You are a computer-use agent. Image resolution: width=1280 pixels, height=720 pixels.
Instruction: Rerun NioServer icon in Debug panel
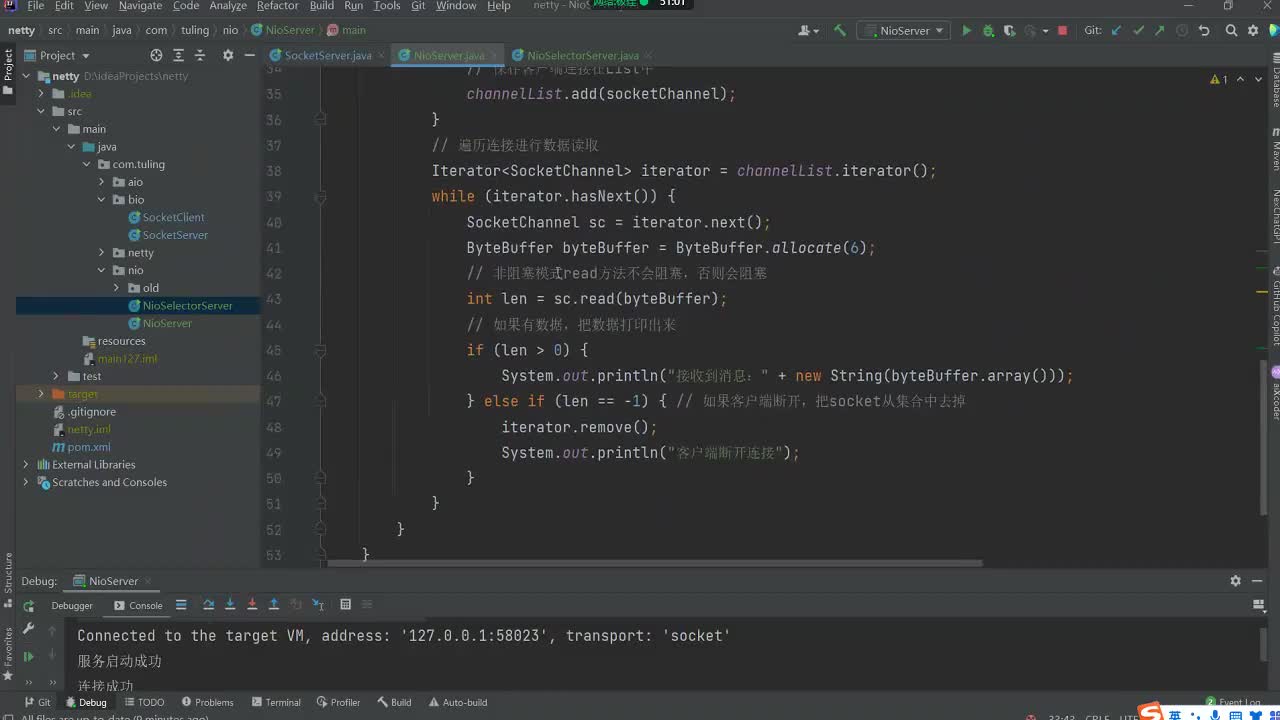(x=28, y=606)
